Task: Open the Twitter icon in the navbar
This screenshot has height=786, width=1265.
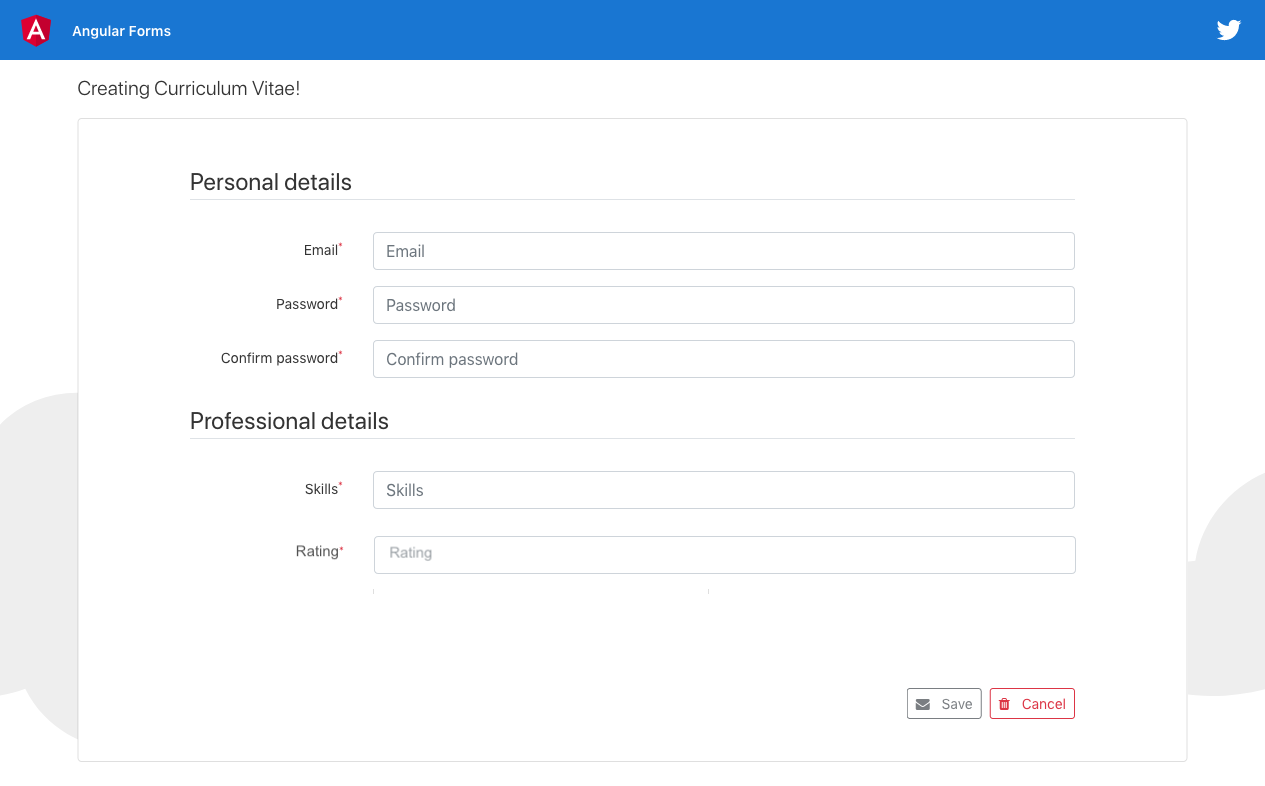Action: pos(1229,30)
